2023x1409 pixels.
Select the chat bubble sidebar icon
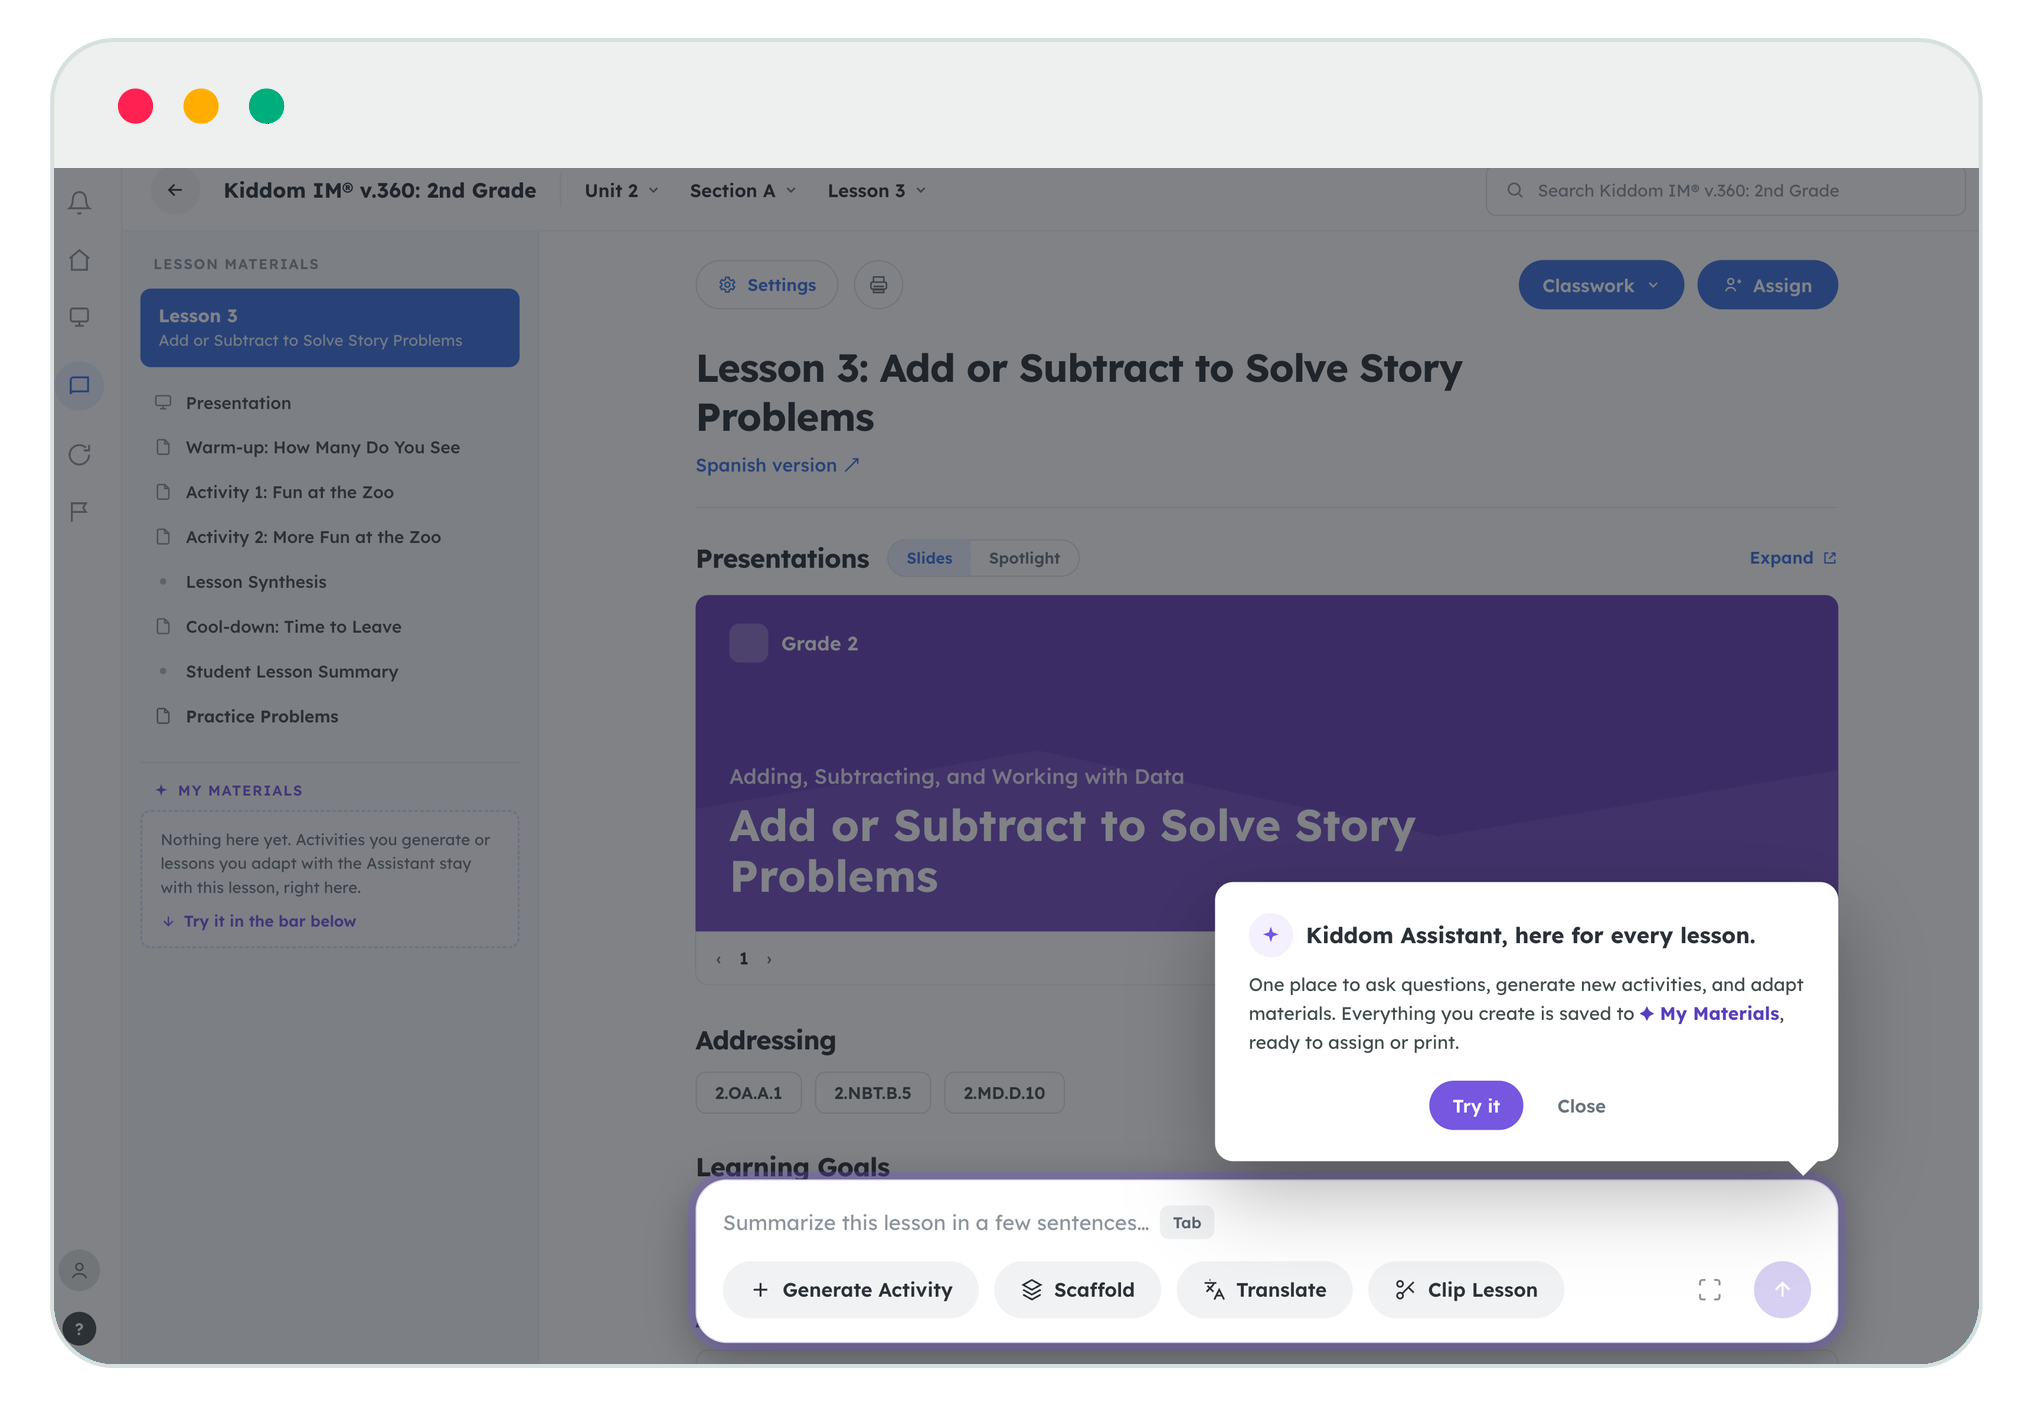tap(79, 385)
